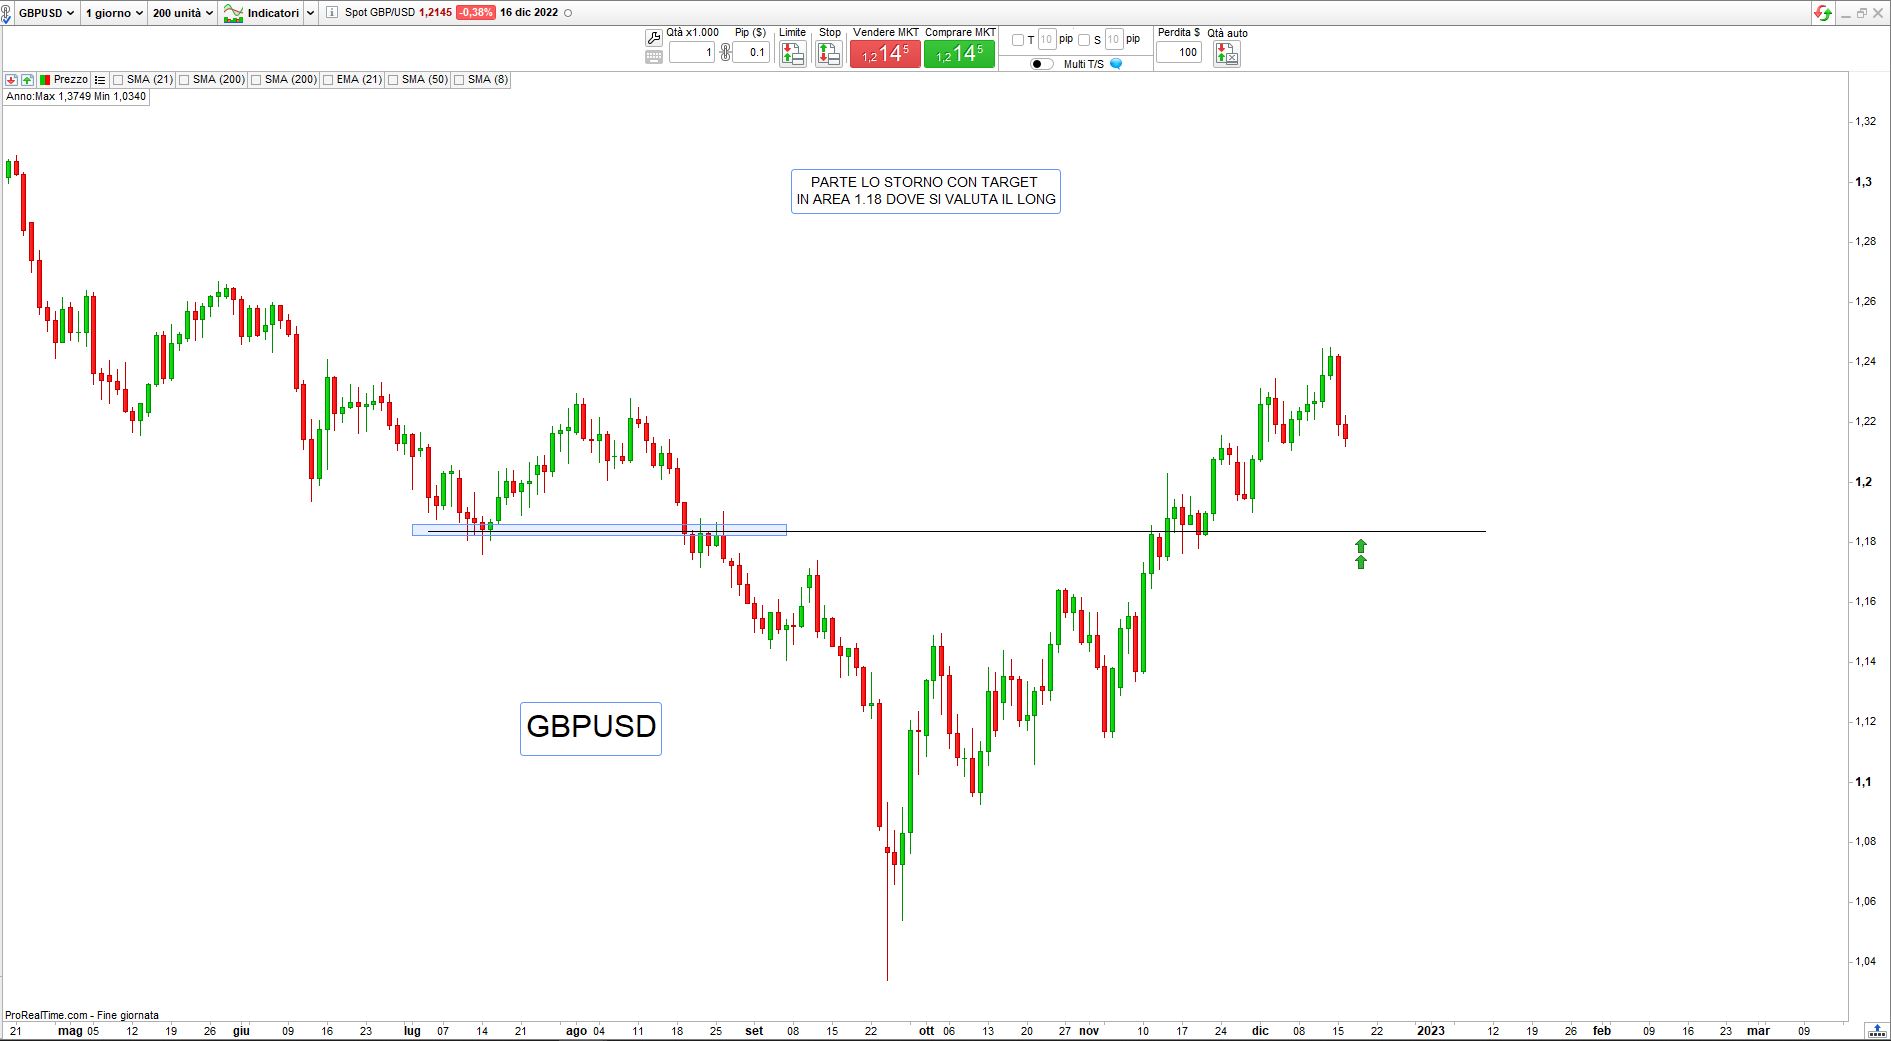Click the Pip ($) input field
The width and height of the screenshot is (1891, 1041).
[751, 52]
